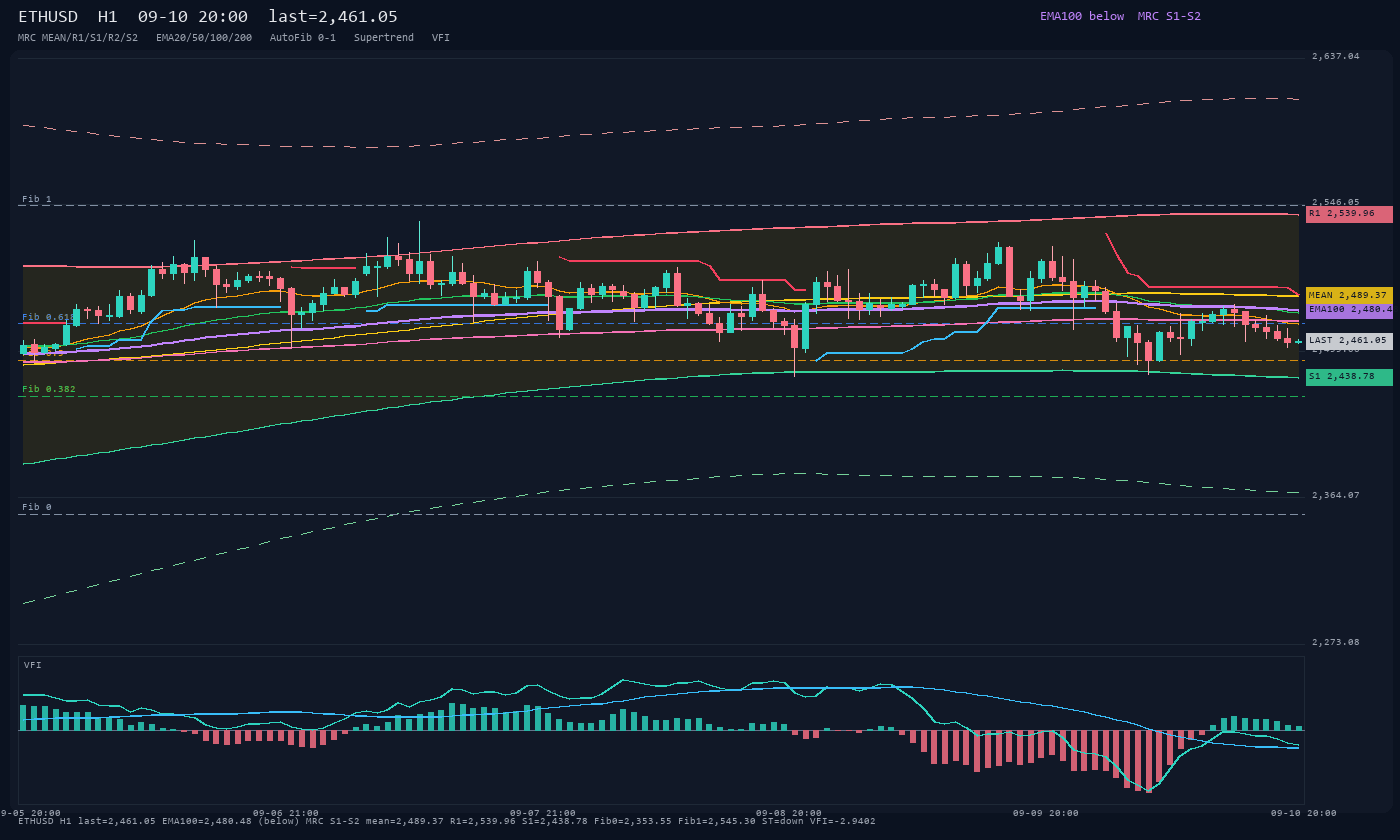Click the VFI panel title label
This screenshot has width=1400, height=840.
(33, 665)
